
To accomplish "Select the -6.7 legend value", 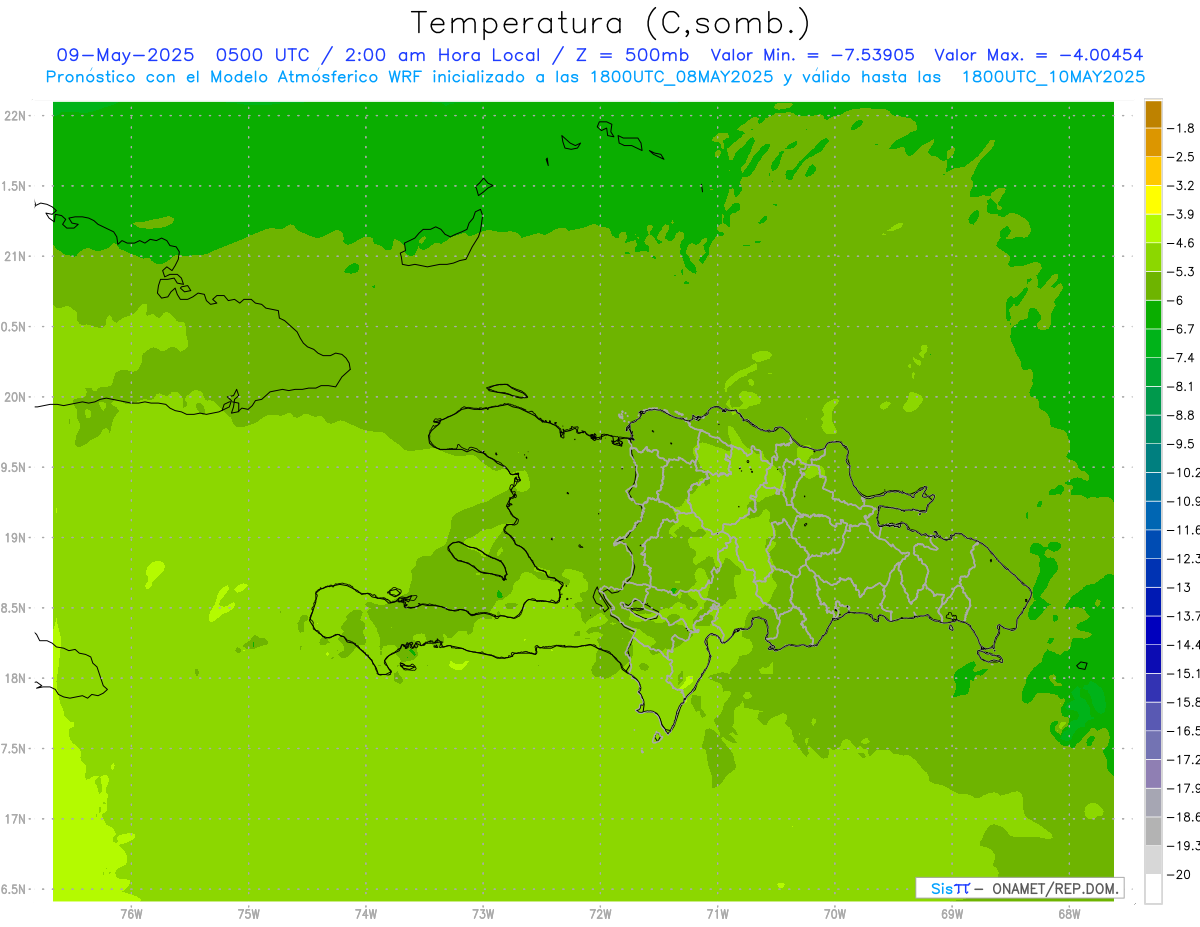I will [1181, 329].
